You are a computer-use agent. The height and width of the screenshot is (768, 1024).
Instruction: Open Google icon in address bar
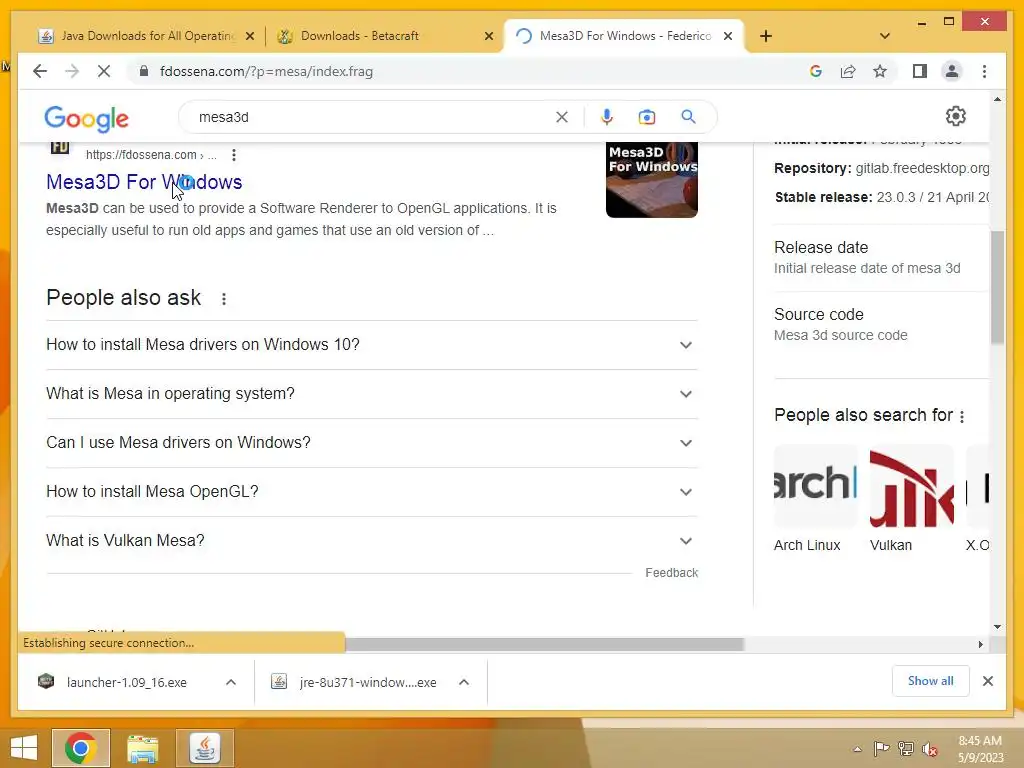tap(816, 71)
